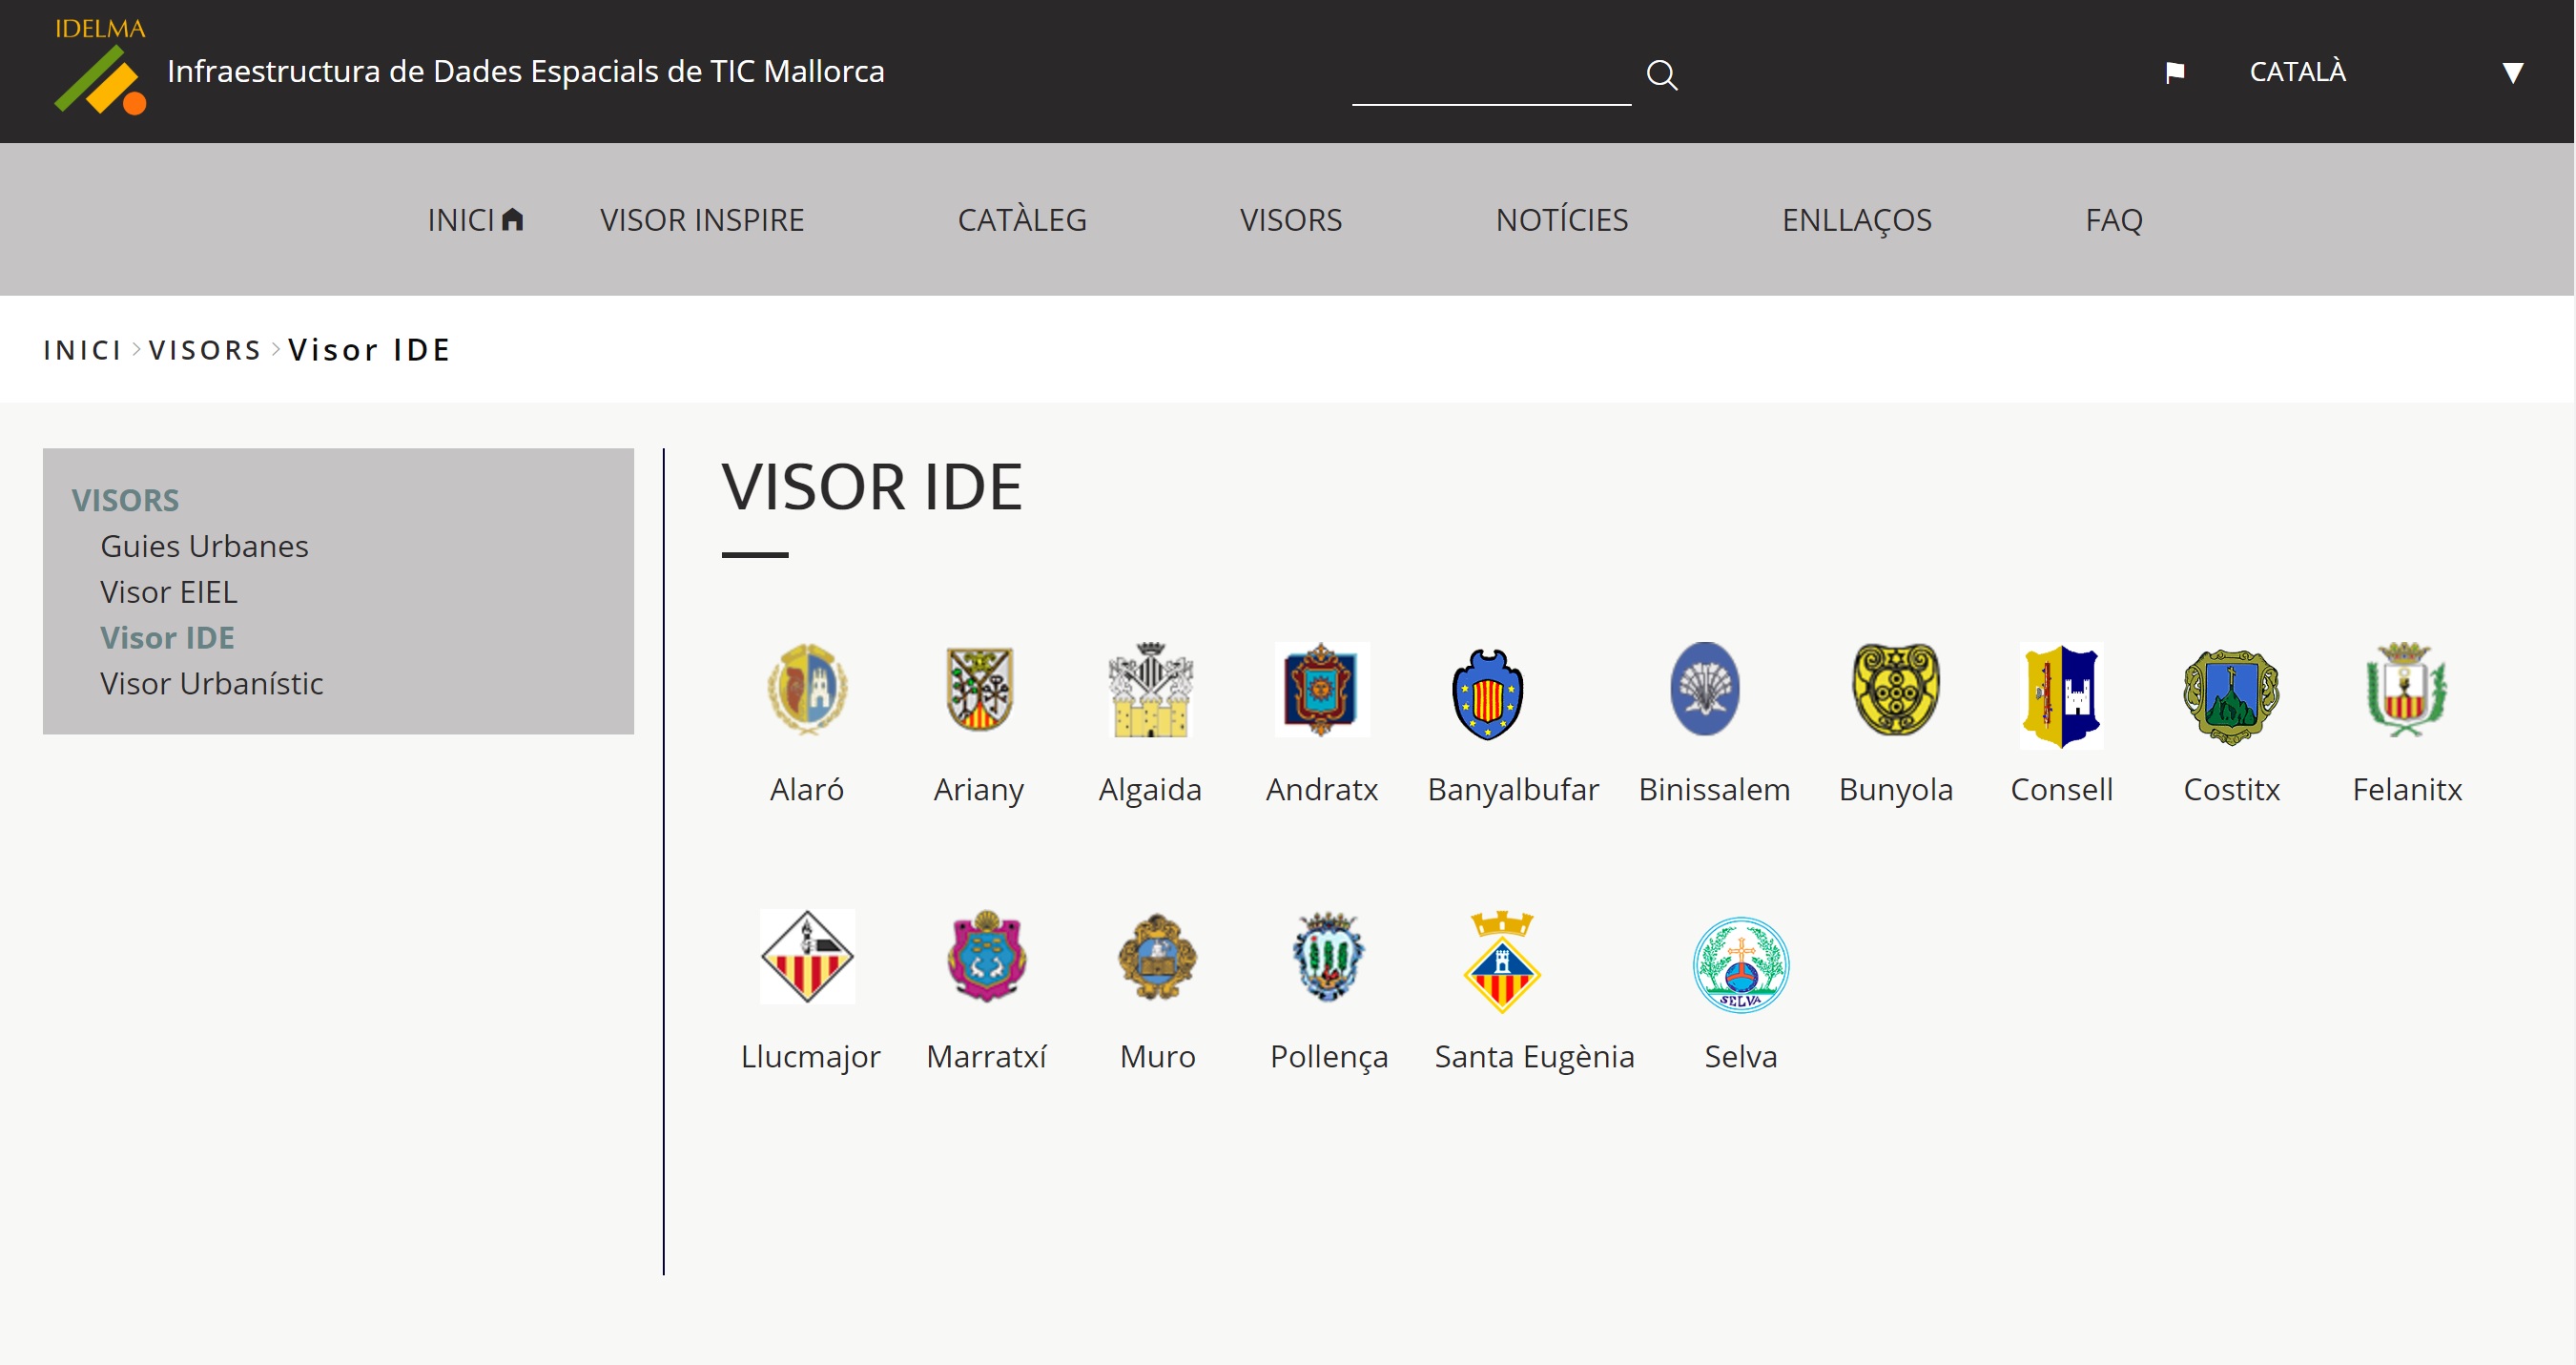Expand the CATALÀ language dropdown arrow
Screen dimensions: 2576x1365
tap(2512, 72)
